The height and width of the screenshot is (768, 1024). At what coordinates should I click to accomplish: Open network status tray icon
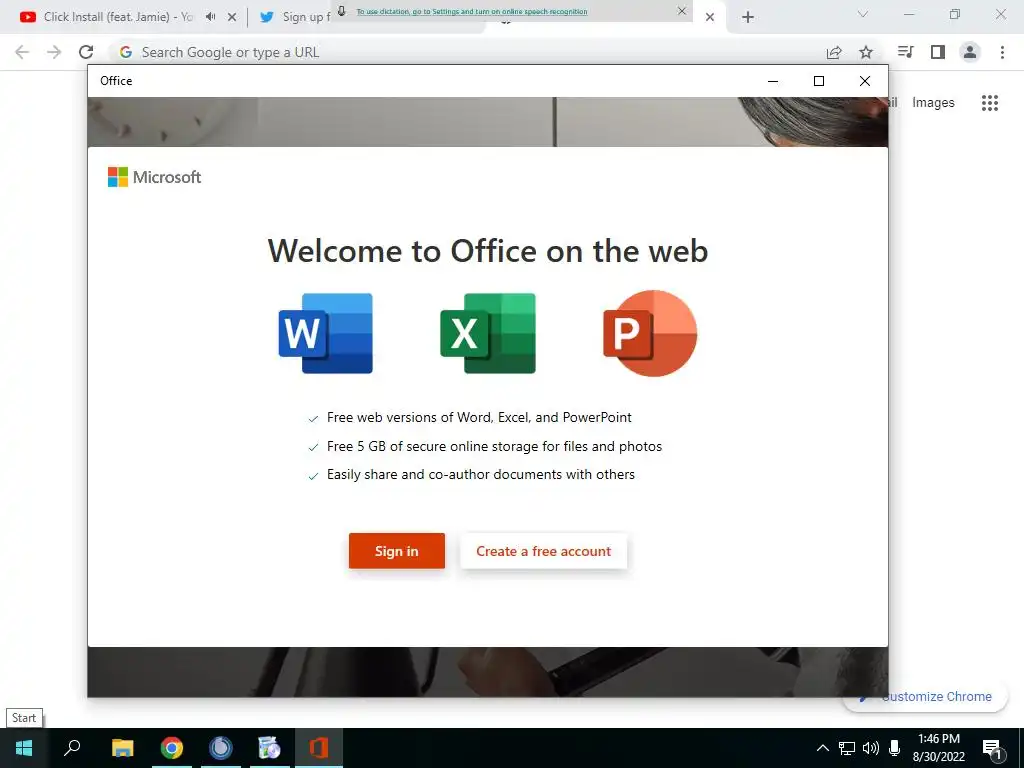[847, 748]
